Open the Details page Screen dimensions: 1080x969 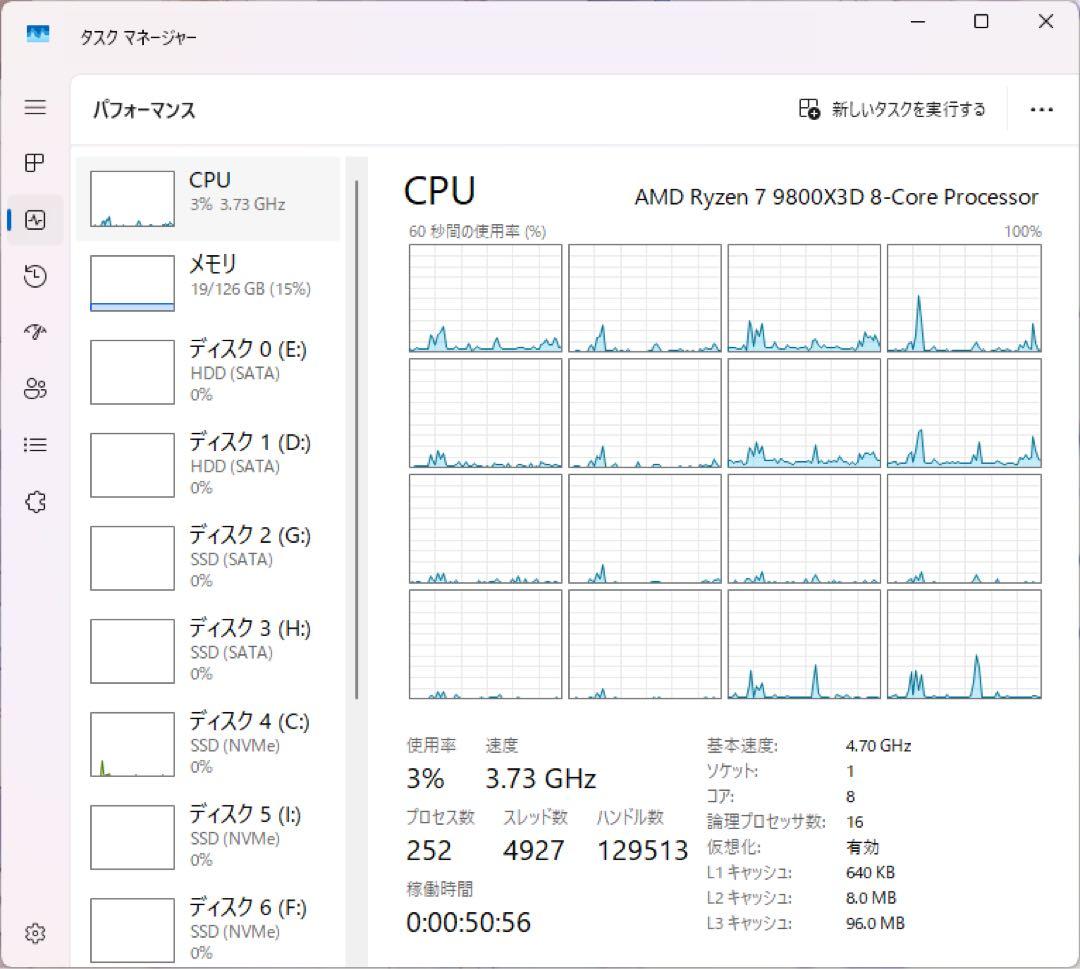[x=35, y=444]
